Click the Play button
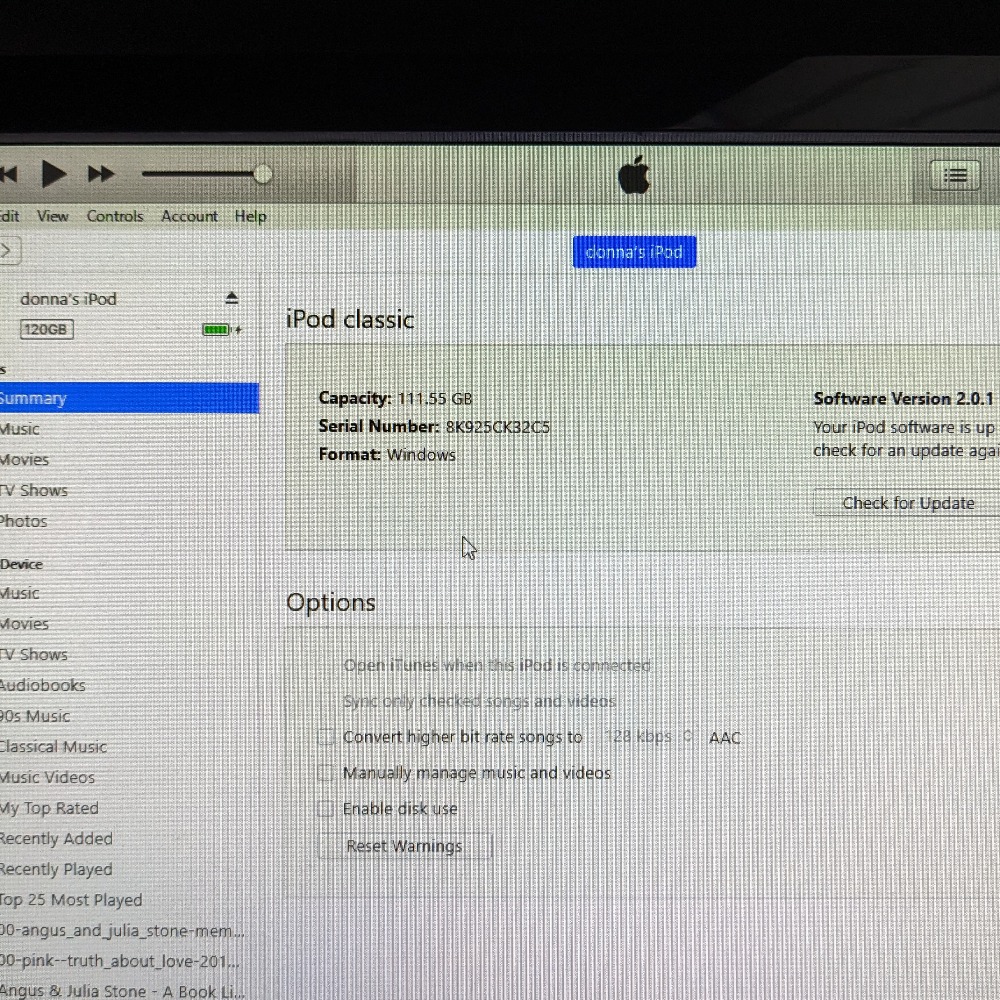The width and height of the screenshot is (1000, 1000). [54, 174]
